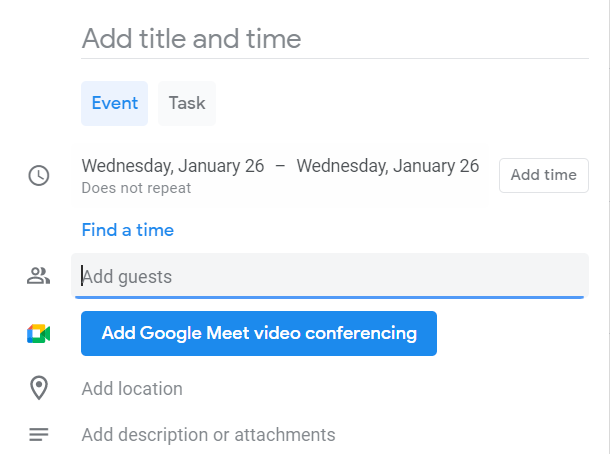The image size is (610, 454).
Task: Click the location pin icon
Action: (38, 388)
